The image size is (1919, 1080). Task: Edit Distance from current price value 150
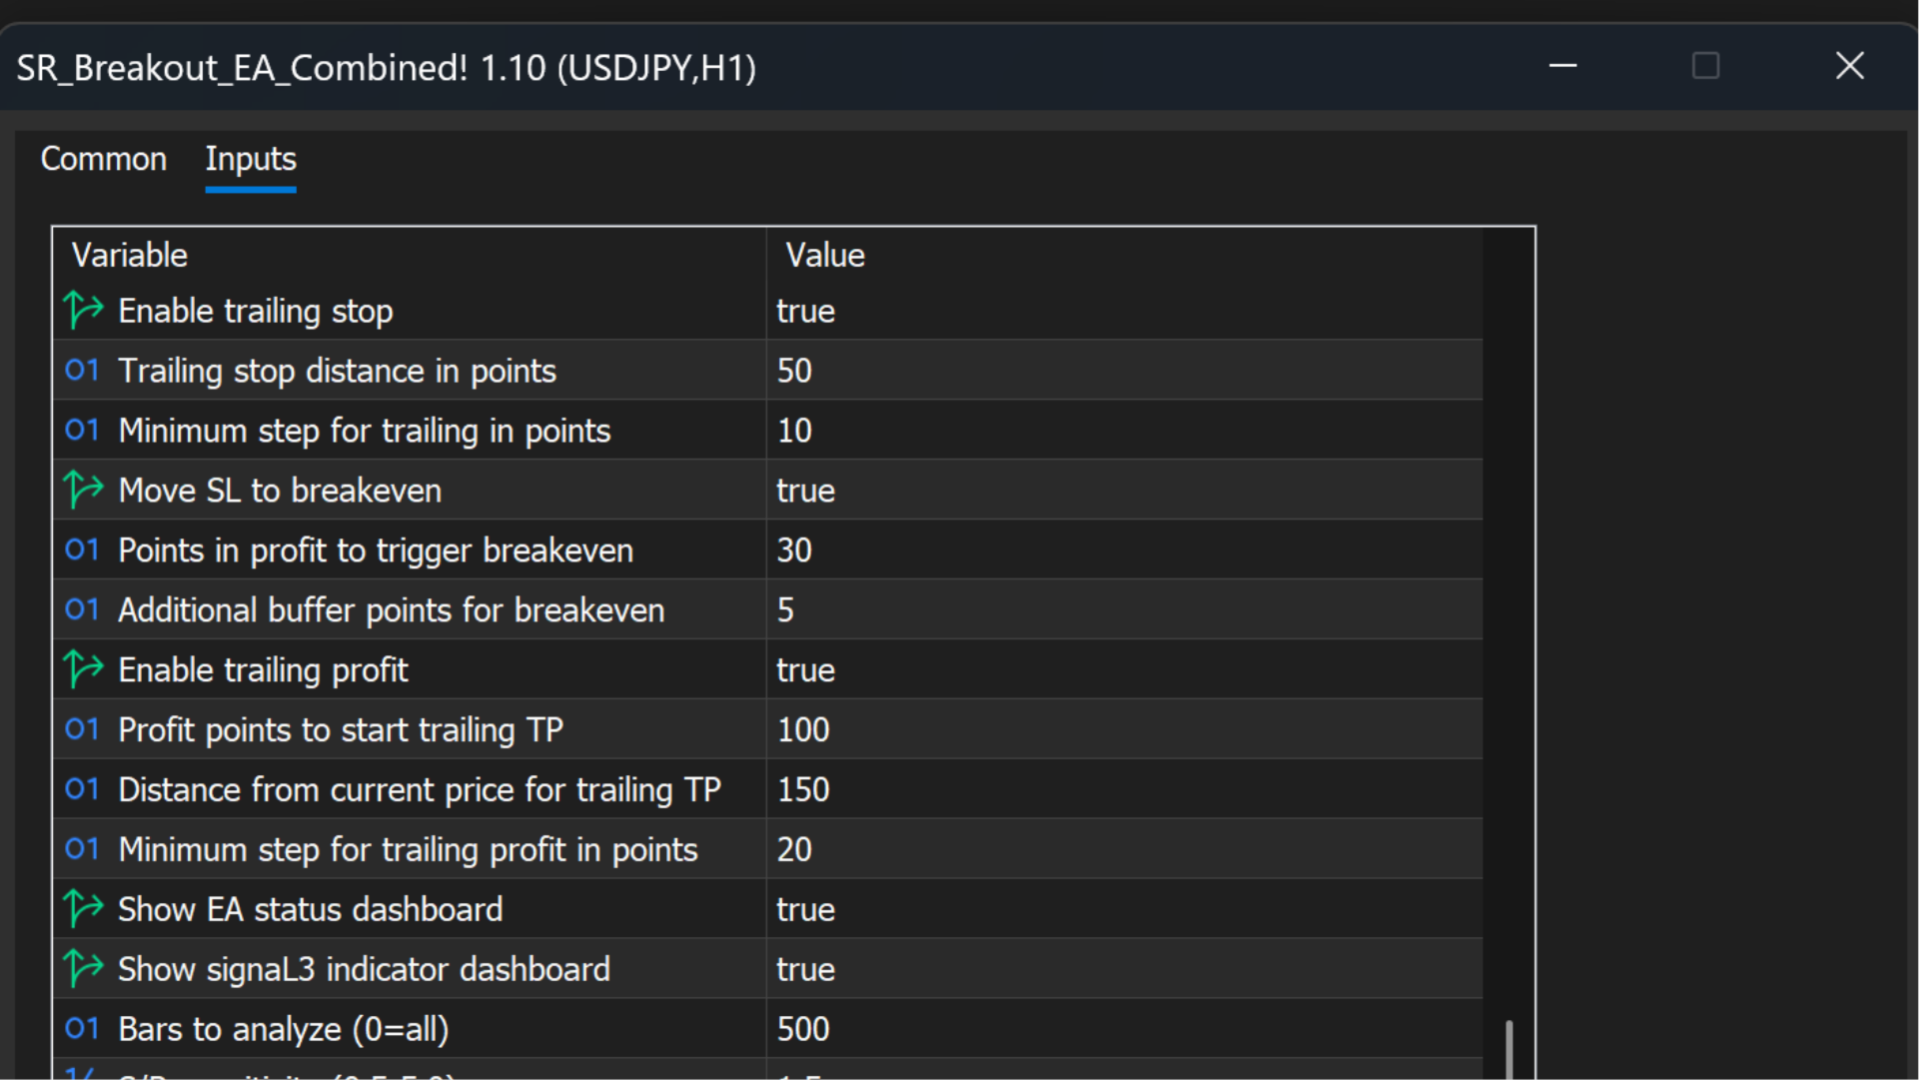click(x=803, y=790)
